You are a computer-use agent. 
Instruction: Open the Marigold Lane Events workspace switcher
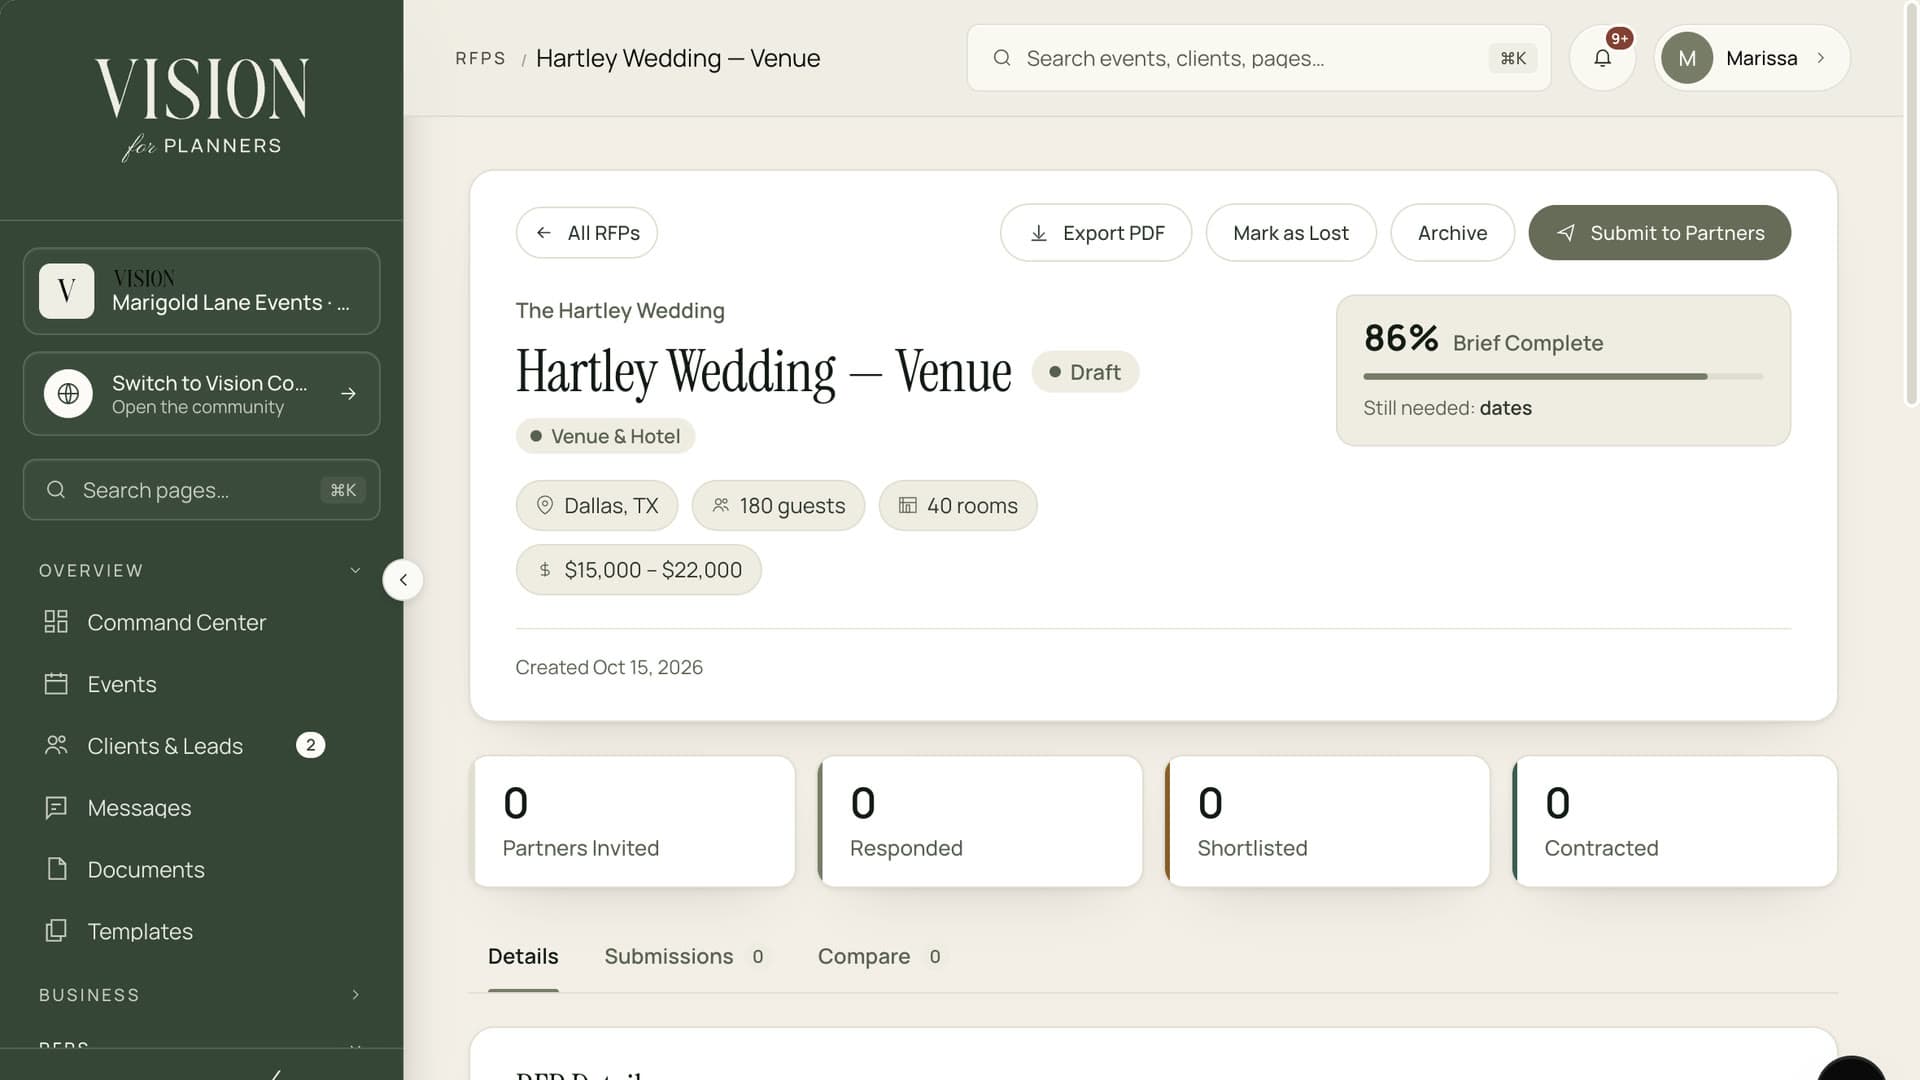pyautogui.click(x=202, y=291)
